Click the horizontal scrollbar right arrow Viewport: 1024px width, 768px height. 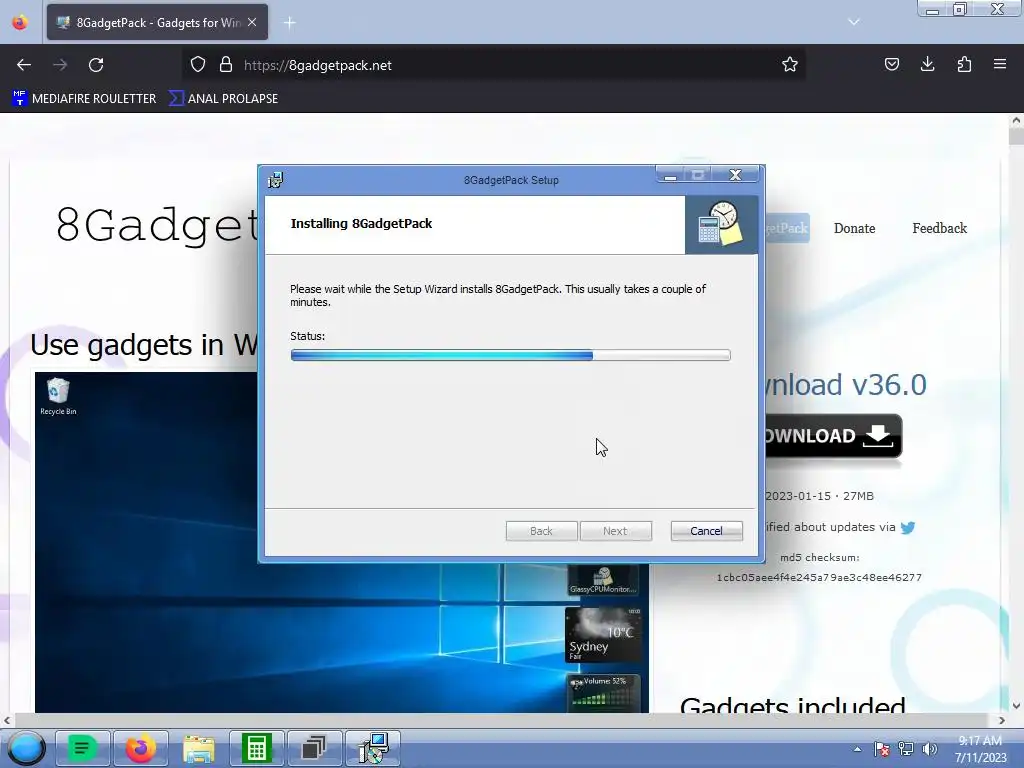pyautogui.click(x=1002, y=720)
